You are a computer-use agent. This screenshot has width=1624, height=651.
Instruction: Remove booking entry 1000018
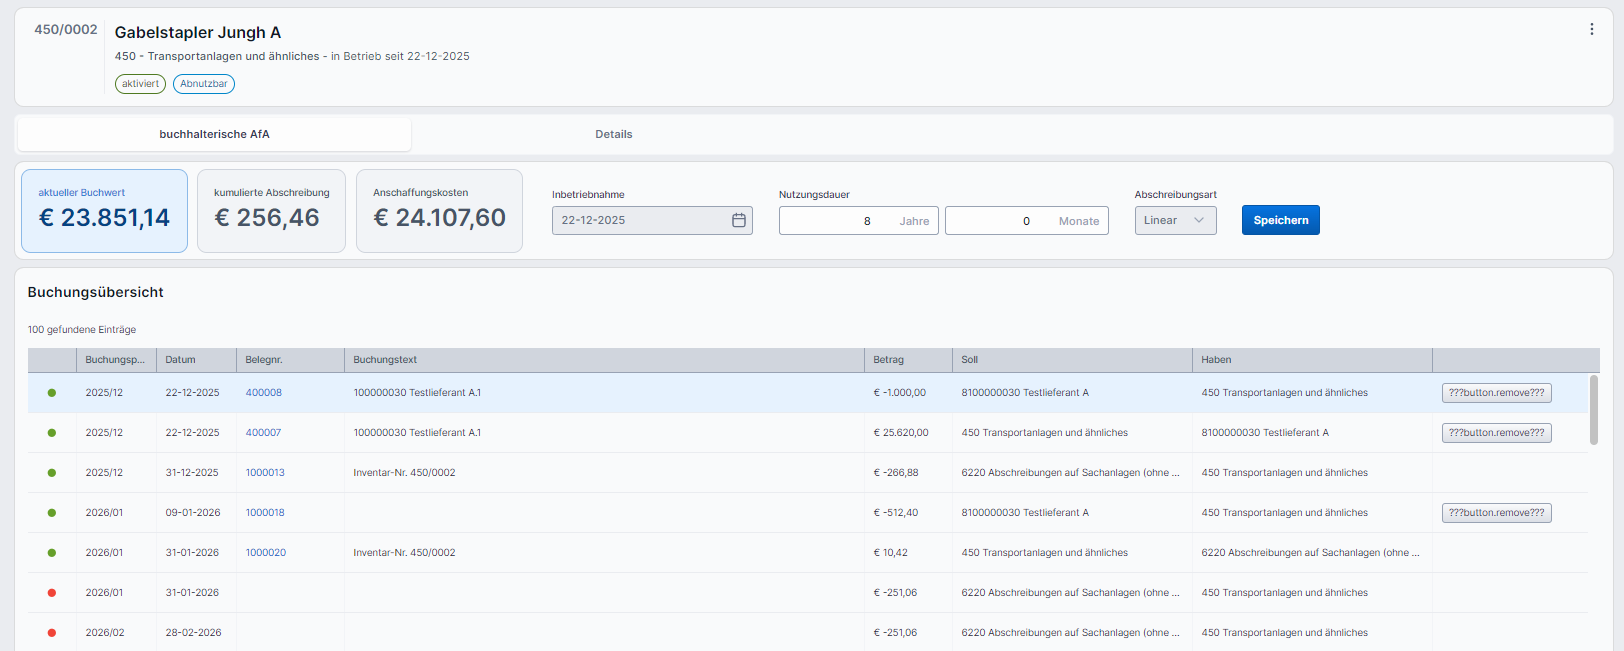click(x=1496, y=513)
